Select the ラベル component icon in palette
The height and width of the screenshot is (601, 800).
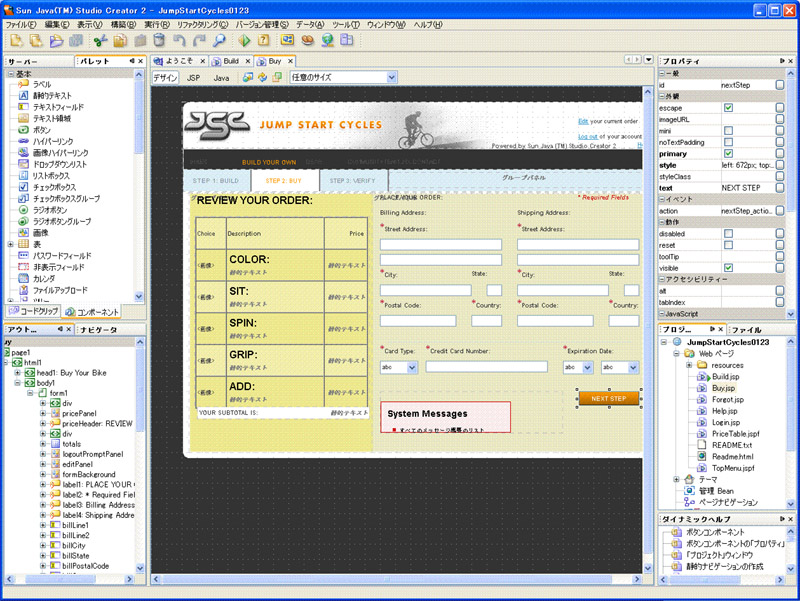23,84
